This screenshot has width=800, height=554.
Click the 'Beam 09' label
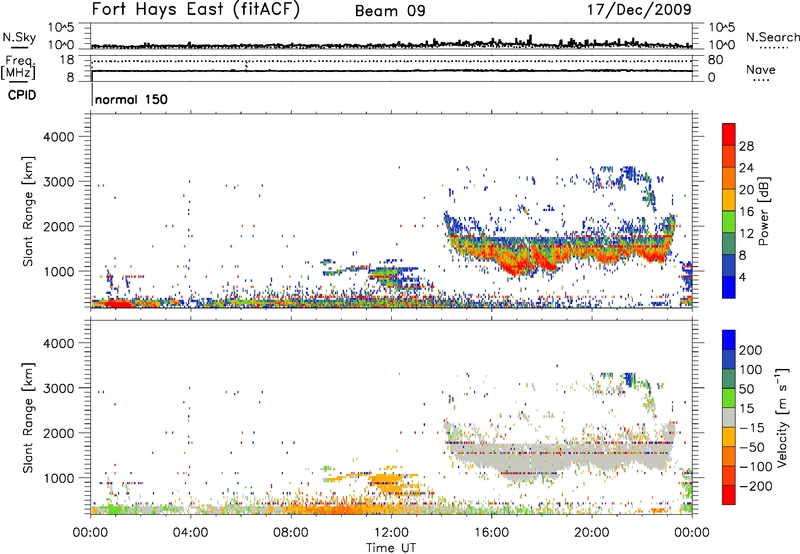[x=390, y=11]
